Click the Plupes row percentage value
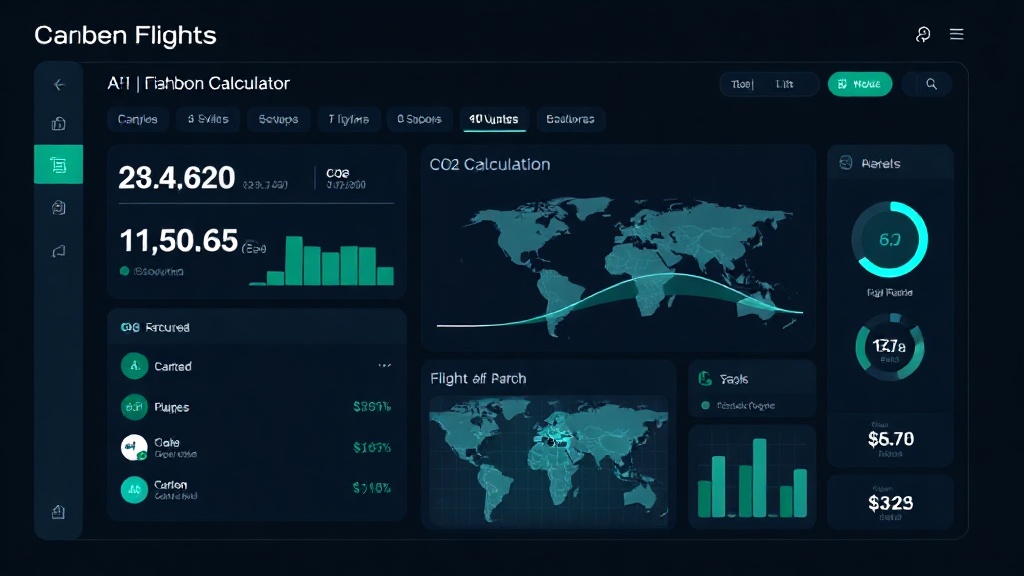1024x576 pixels. pos(372,407)
